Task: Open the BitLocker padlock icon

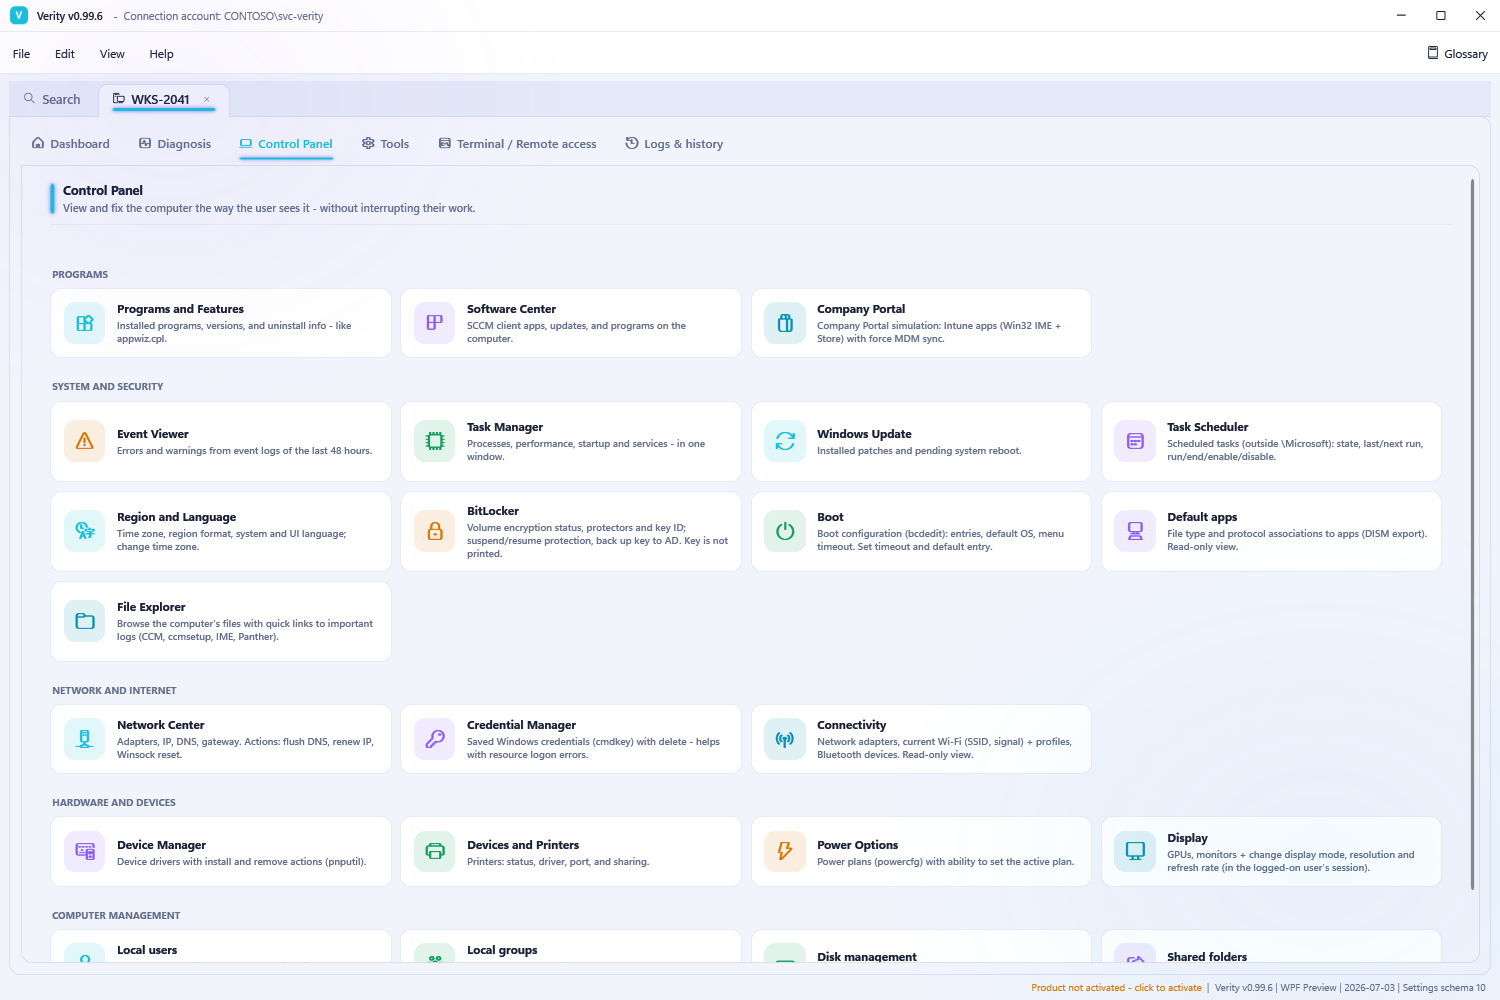Action: pyautogui.click(x=435, y=531)
